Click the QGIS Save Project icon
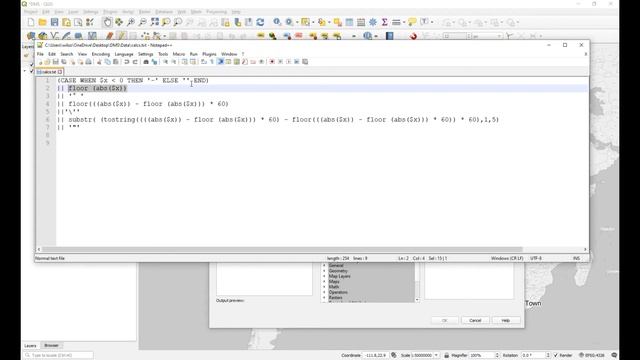Screen dimensions: 640x360 [54, 22]
